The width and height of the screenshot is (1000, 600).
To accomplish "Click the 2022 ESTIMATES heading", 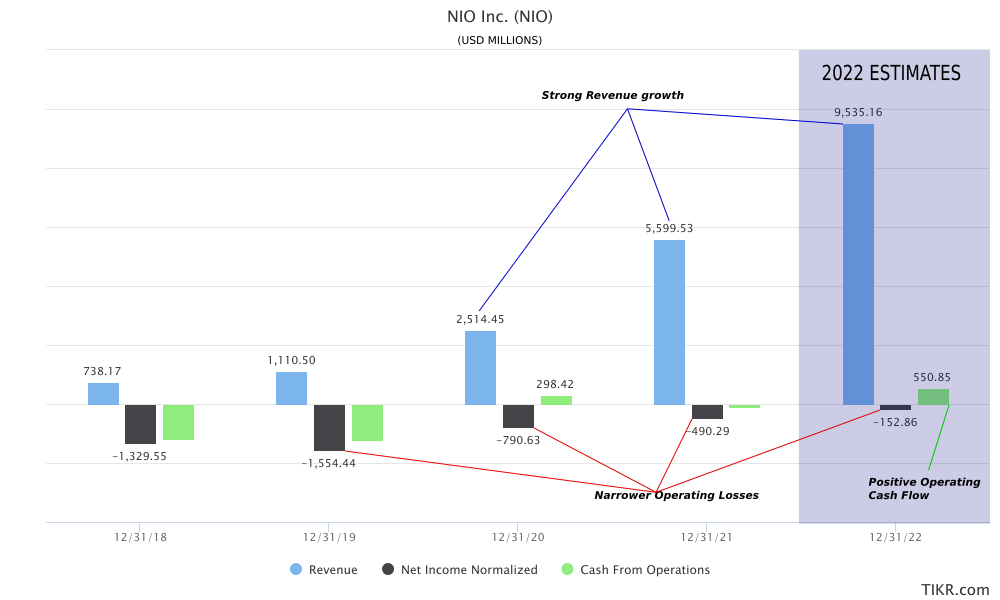I will pos(891,73).
